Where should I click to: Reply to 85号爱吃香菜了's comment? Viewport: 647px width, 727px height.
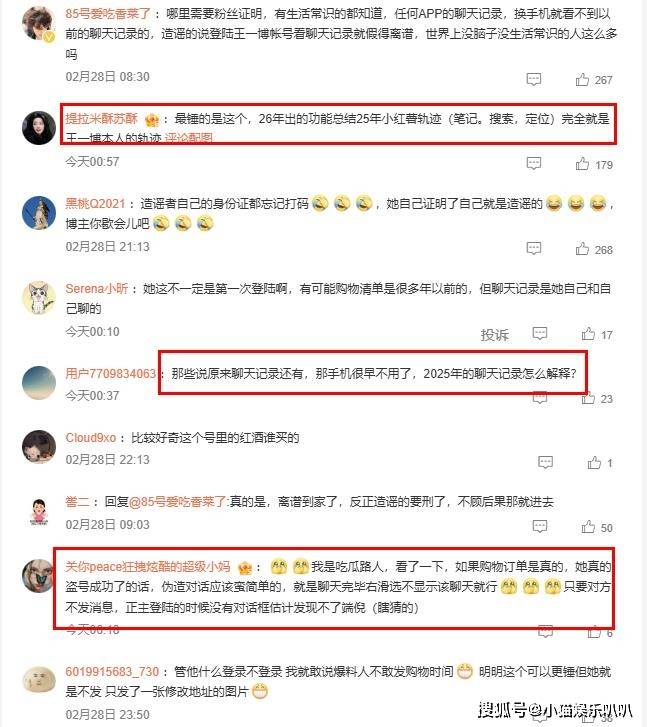[x=534, y=79]
